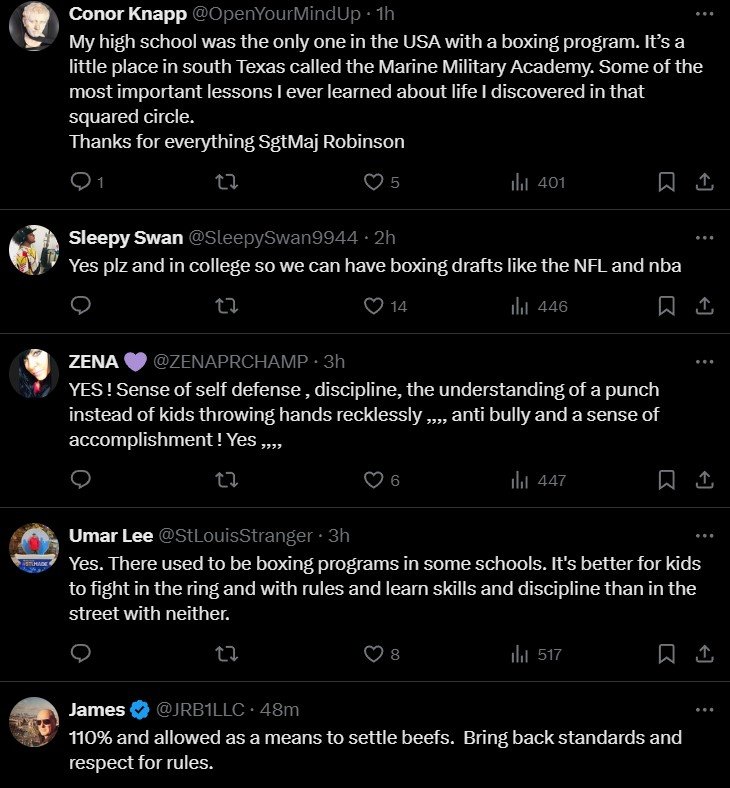Click James's profile avatar
The height and width of the screenshot is (788, 730).
point(34,722)
